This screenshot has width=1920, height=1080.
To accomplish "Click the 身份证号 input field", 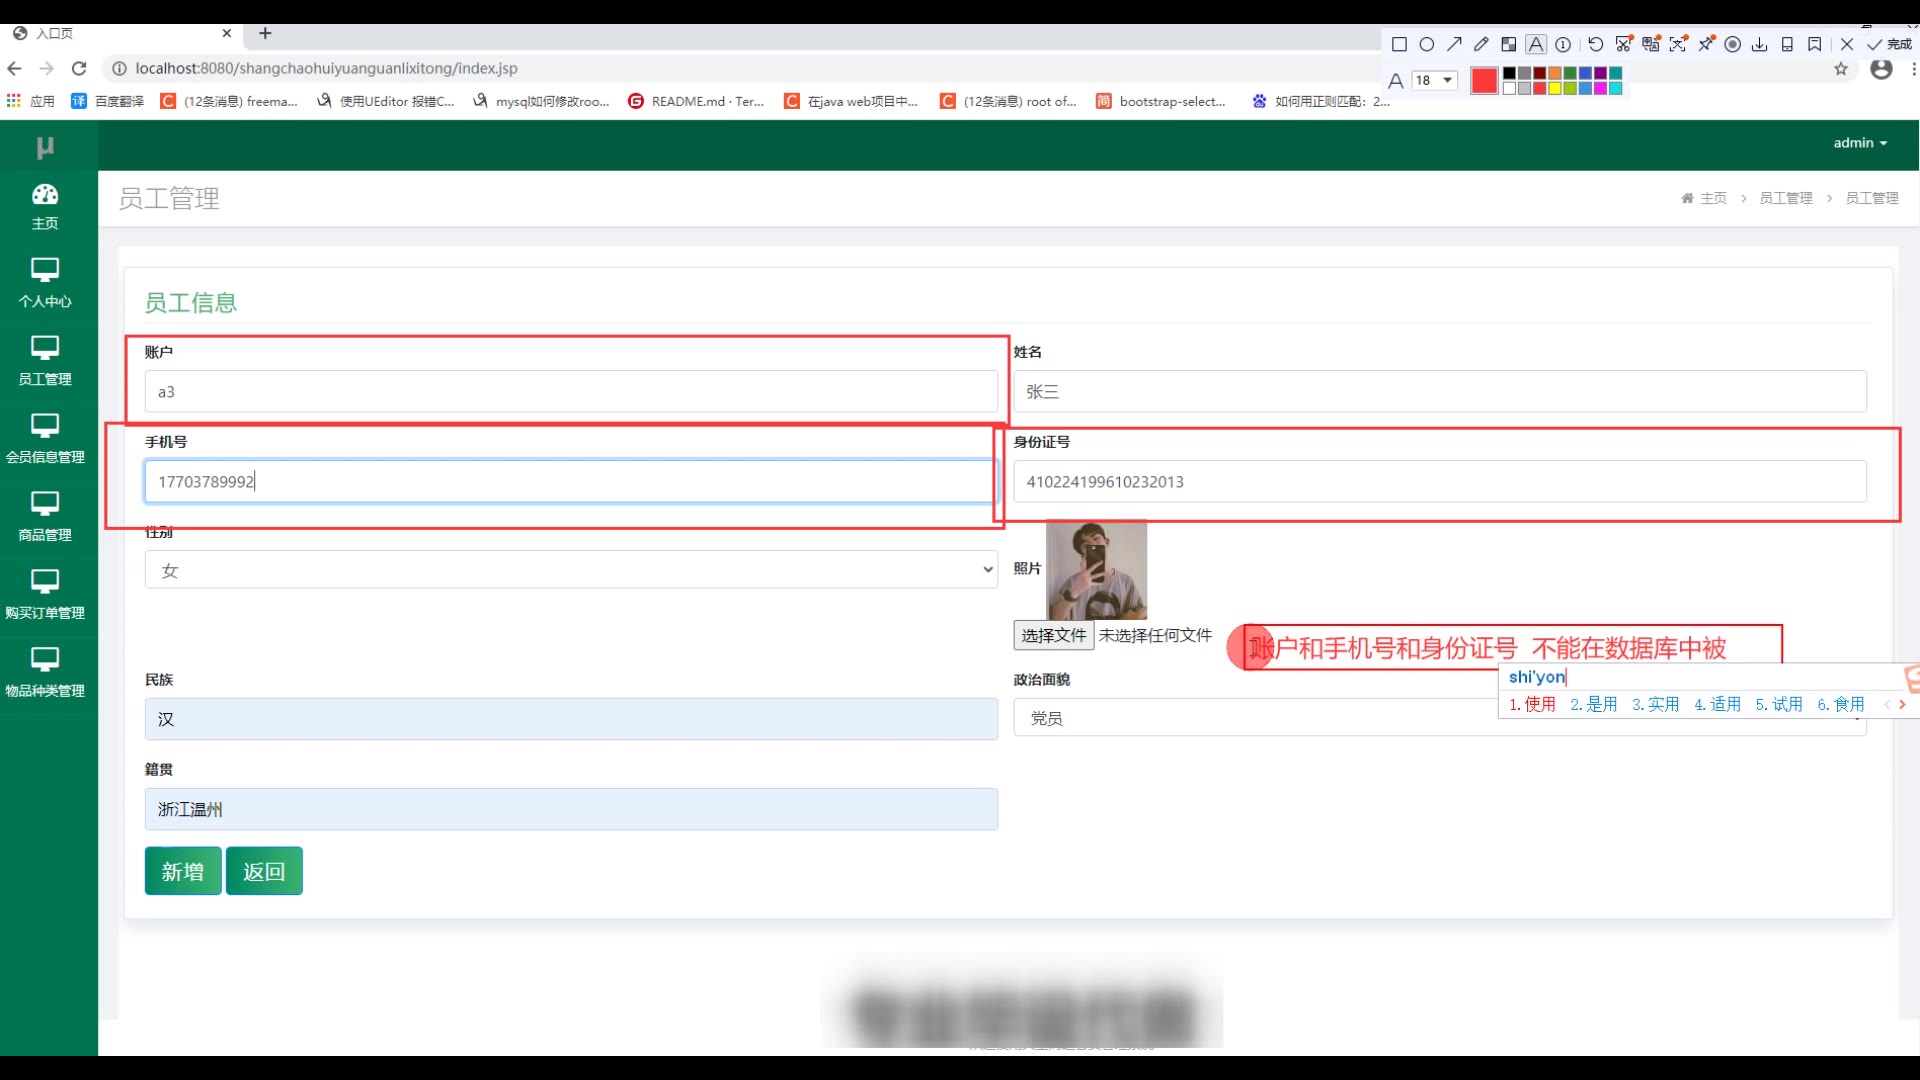I will 1439,481.
